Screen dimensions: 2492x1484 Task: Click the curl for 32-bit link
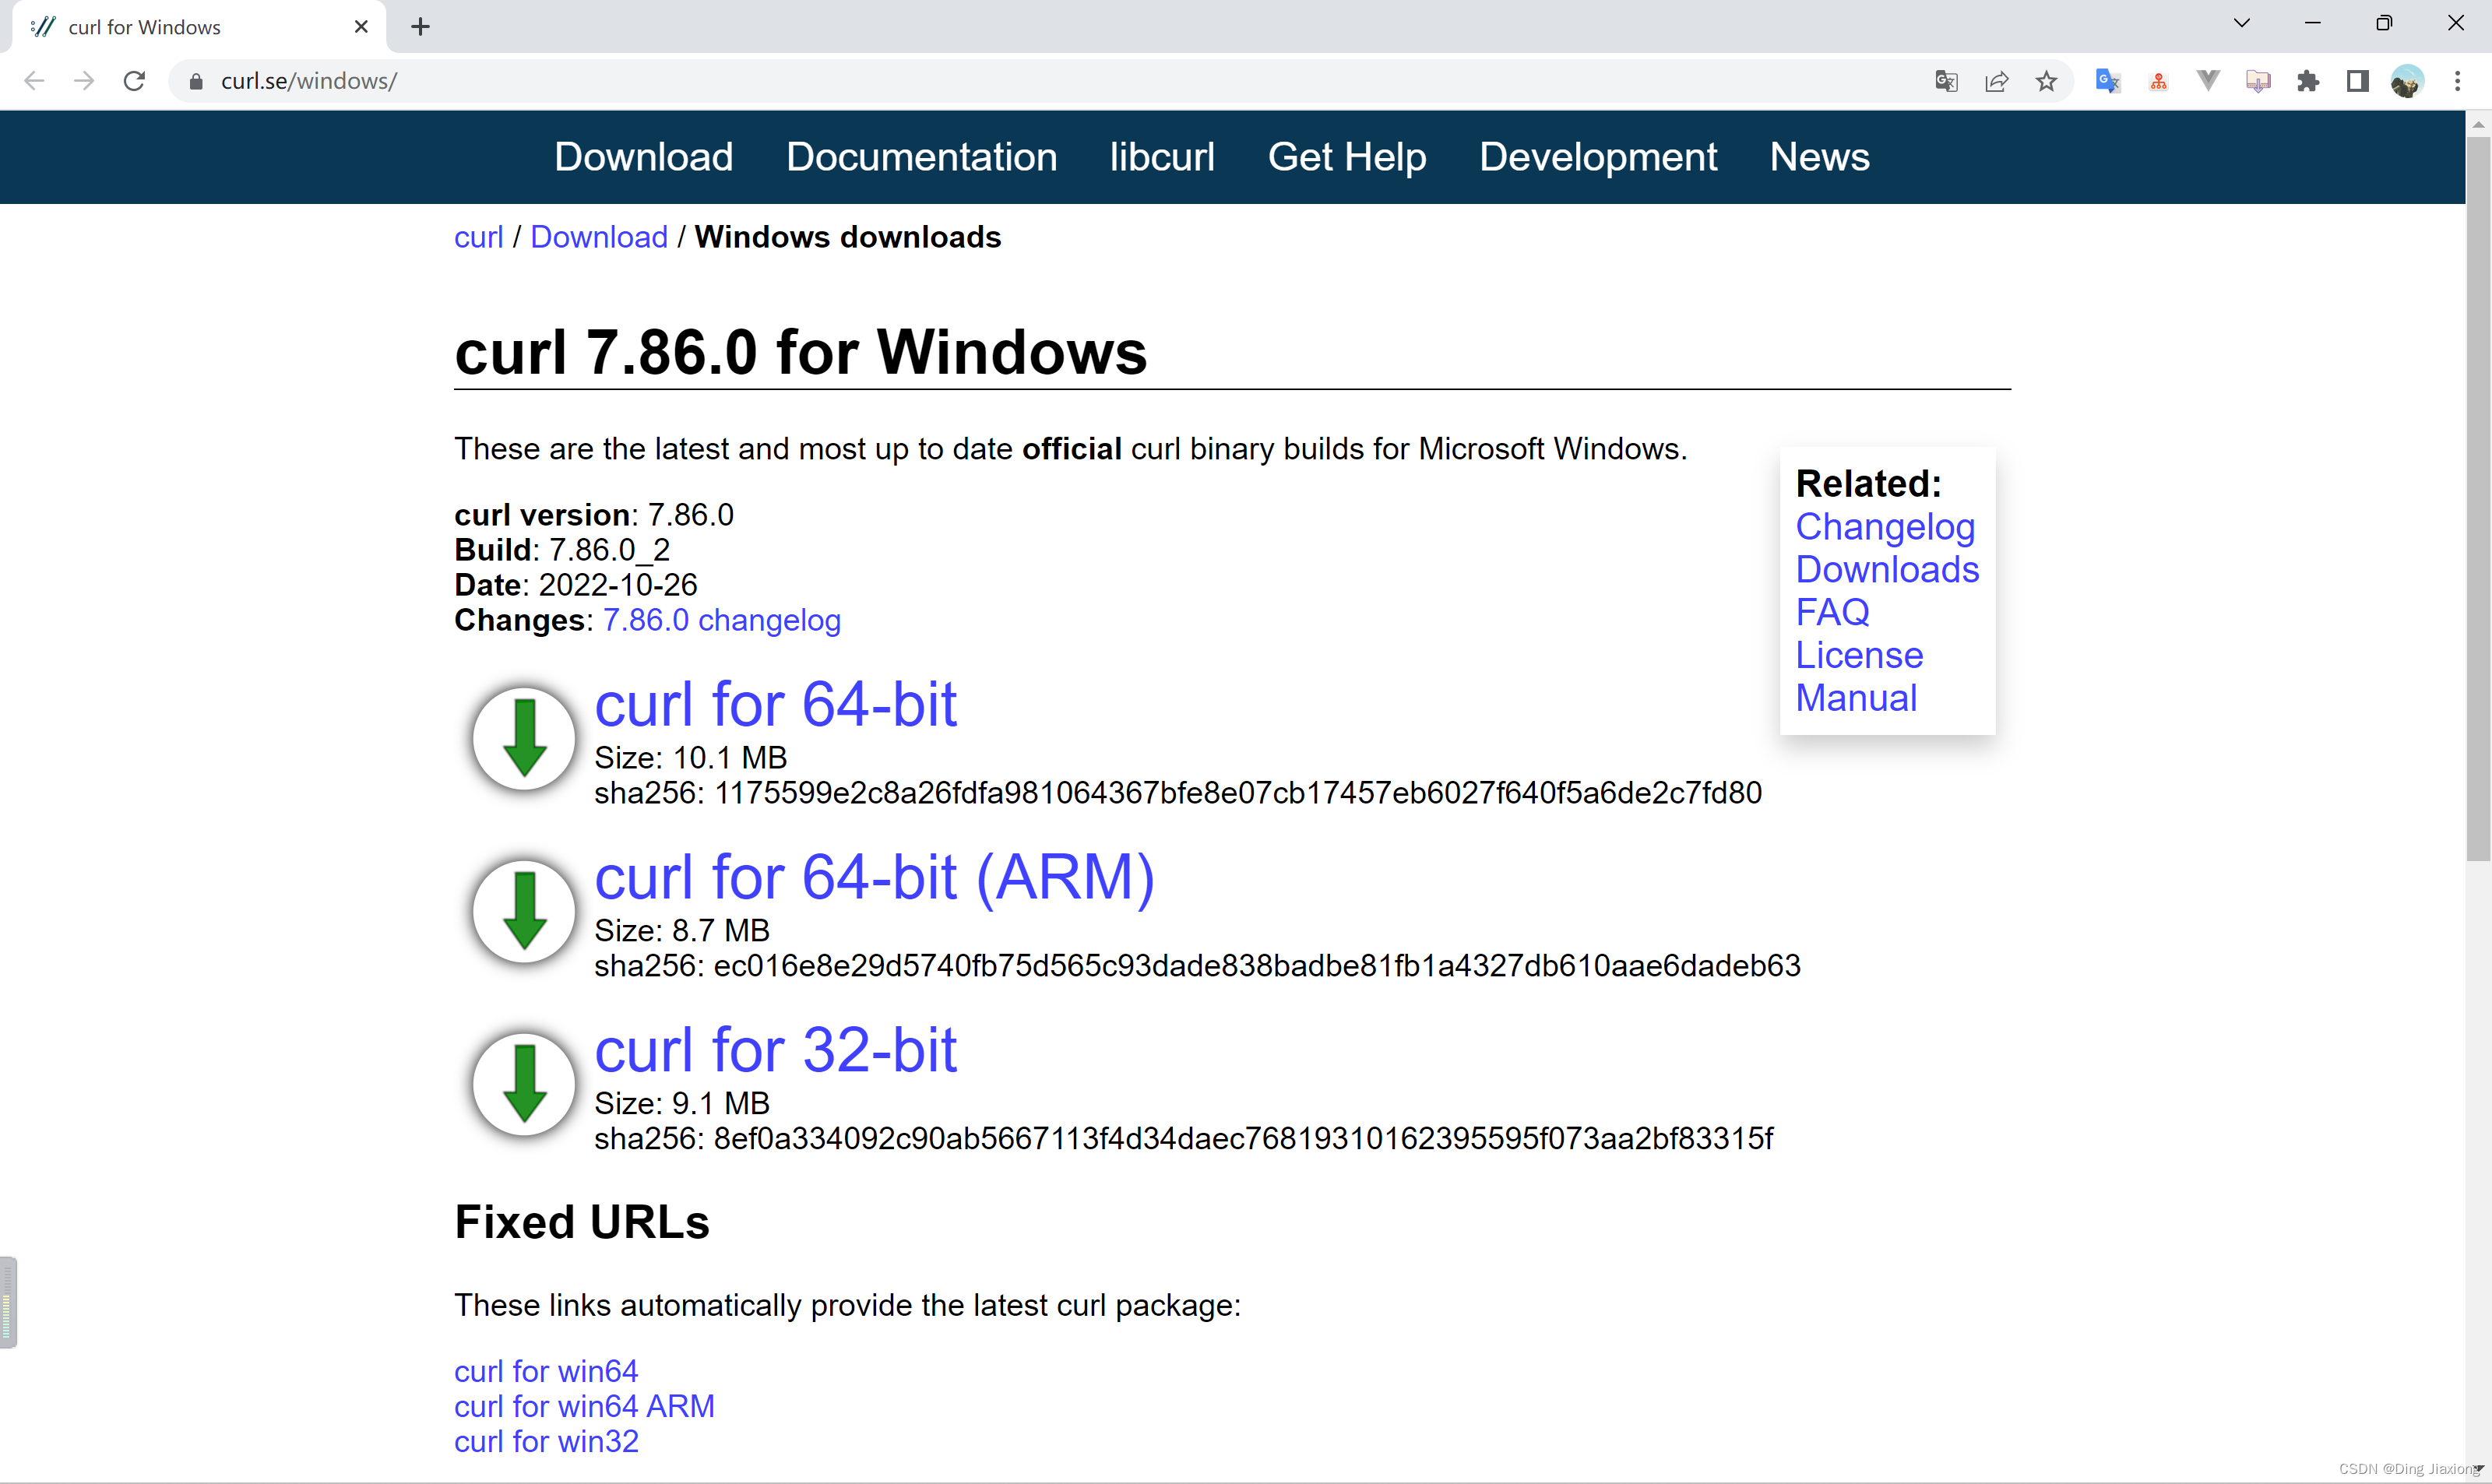[x=775, y=1050]
